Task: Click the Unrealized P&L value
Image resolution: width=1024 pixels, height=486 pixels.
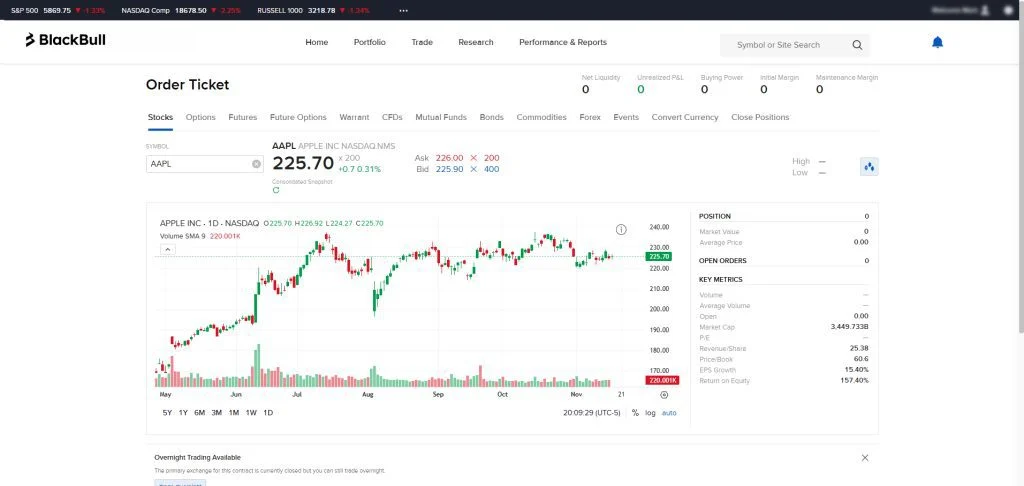Action: (641, 89)
